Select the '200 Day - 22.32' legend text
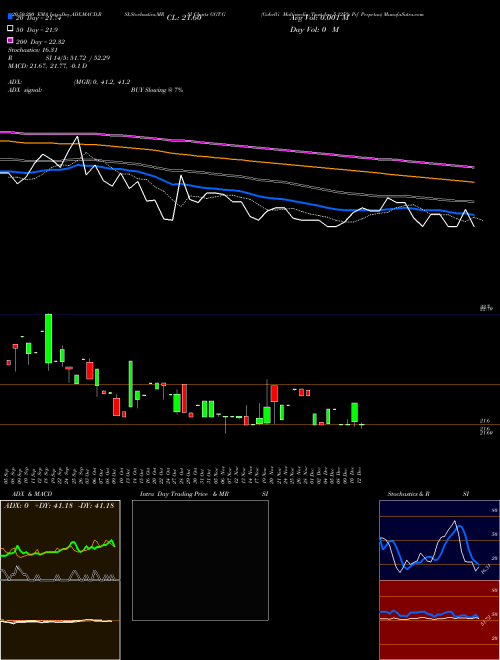 pyautogui.click(x=40, y=42)
